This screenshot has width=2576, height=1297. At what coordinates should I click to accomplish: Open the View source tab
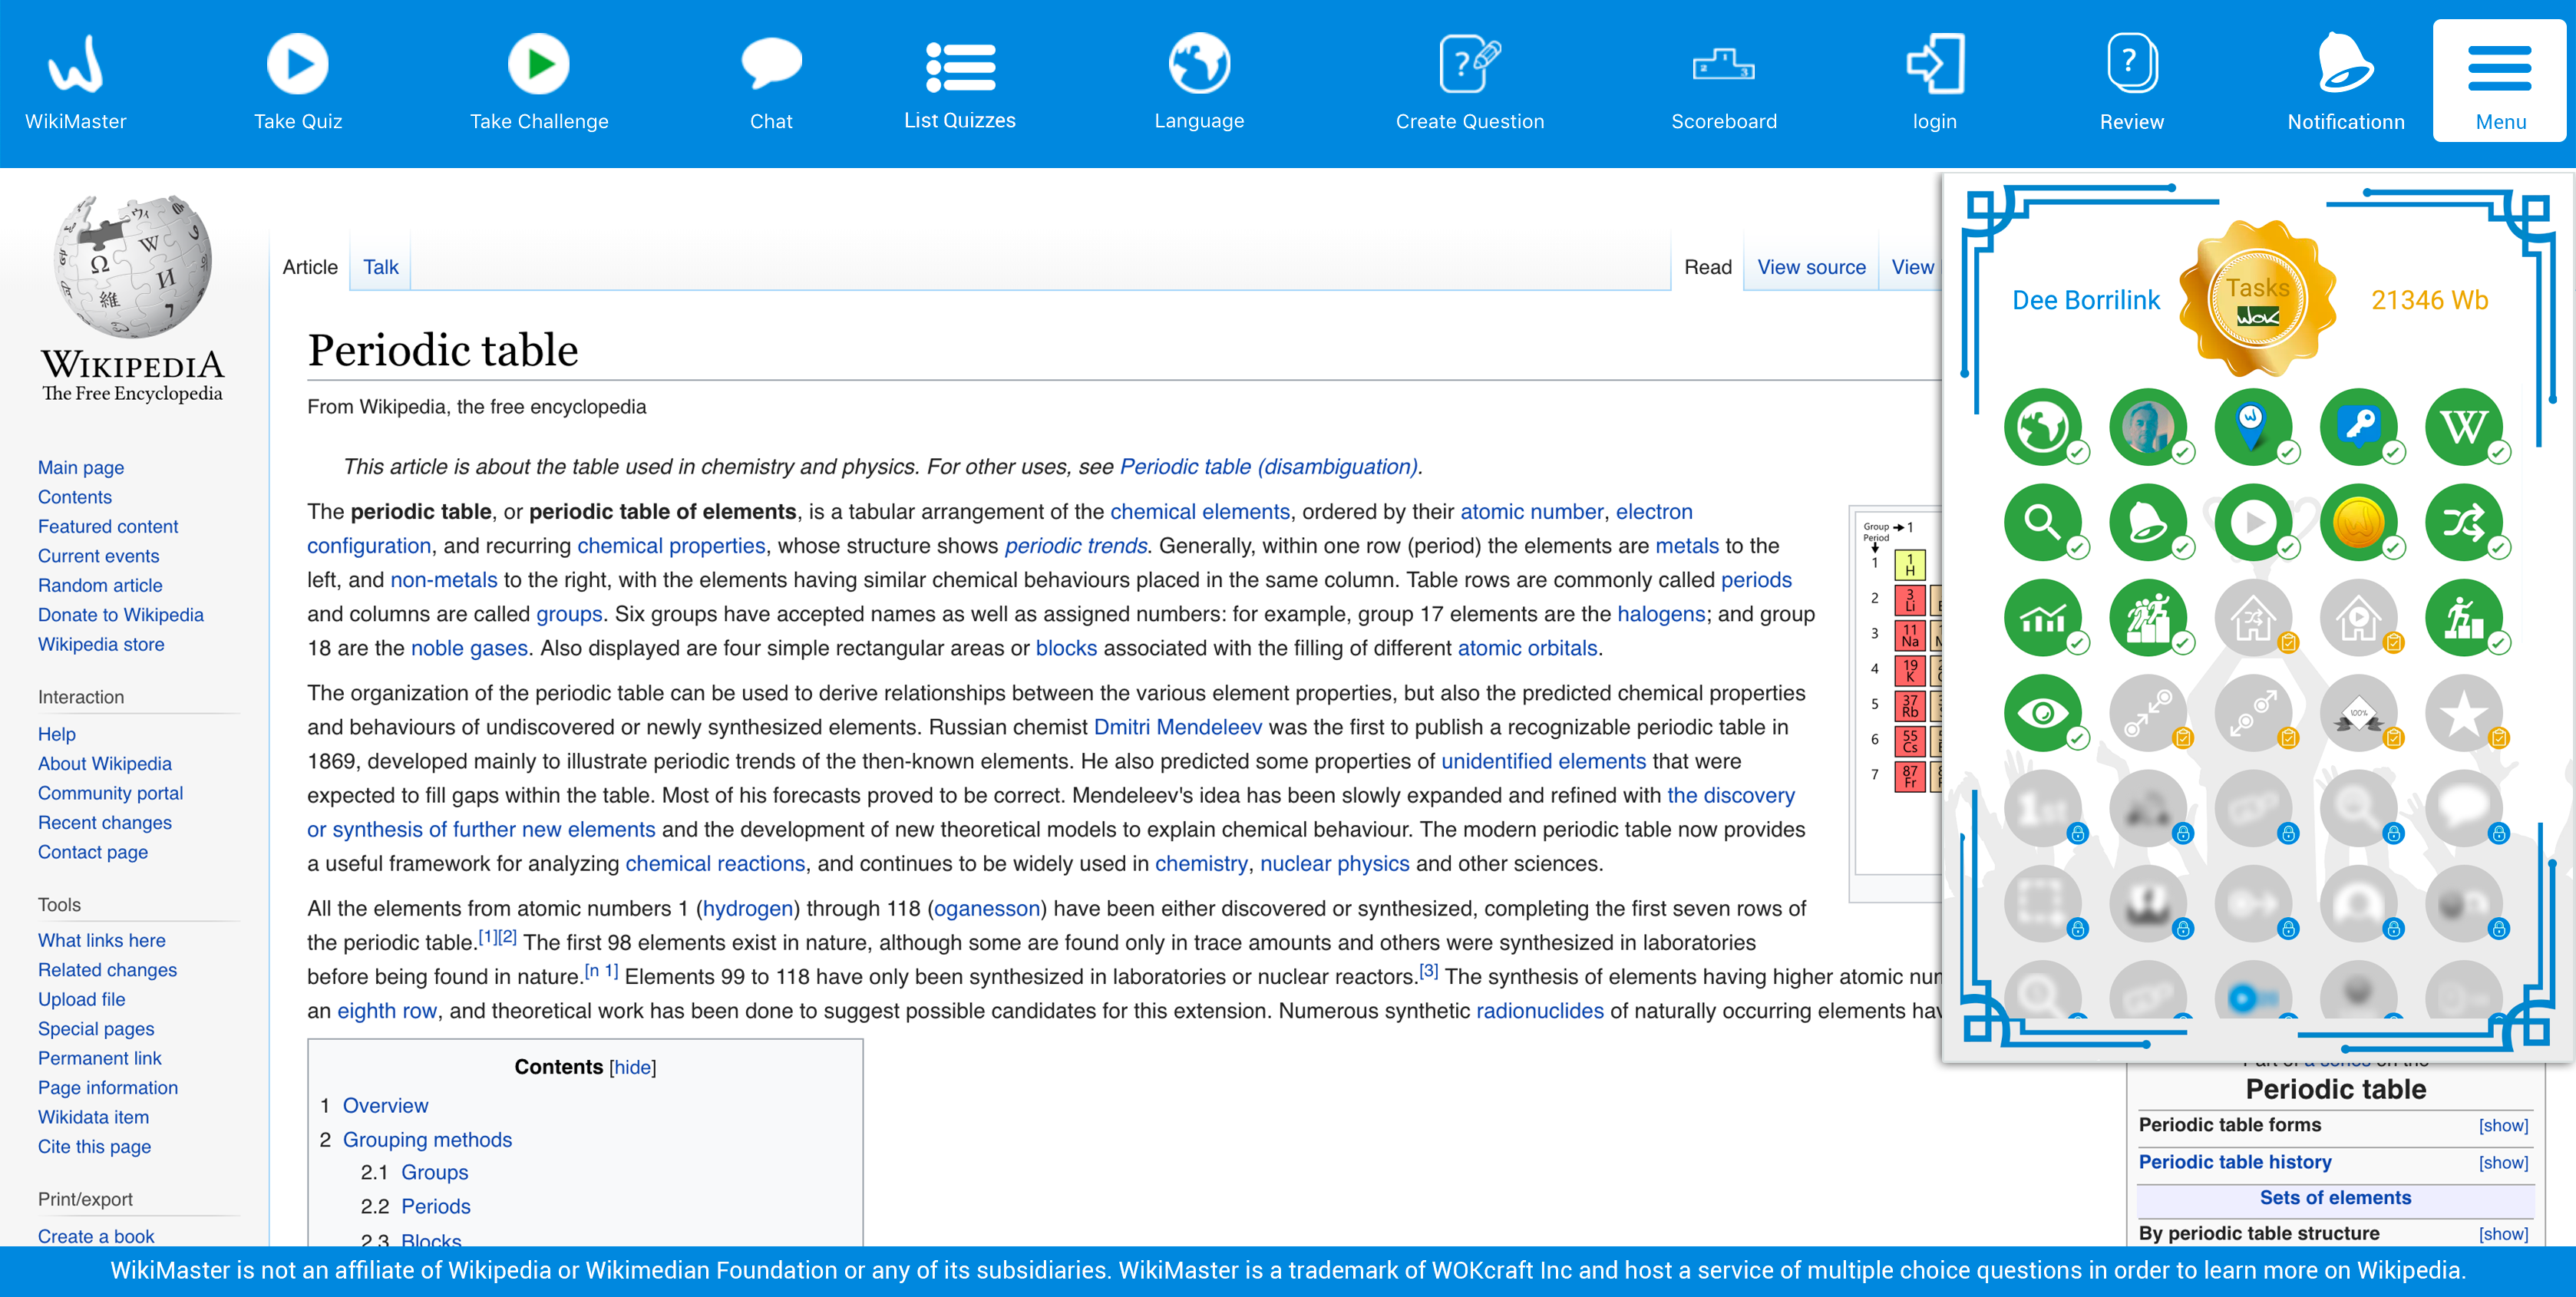pyautogui.click(x=1811, y=267)
